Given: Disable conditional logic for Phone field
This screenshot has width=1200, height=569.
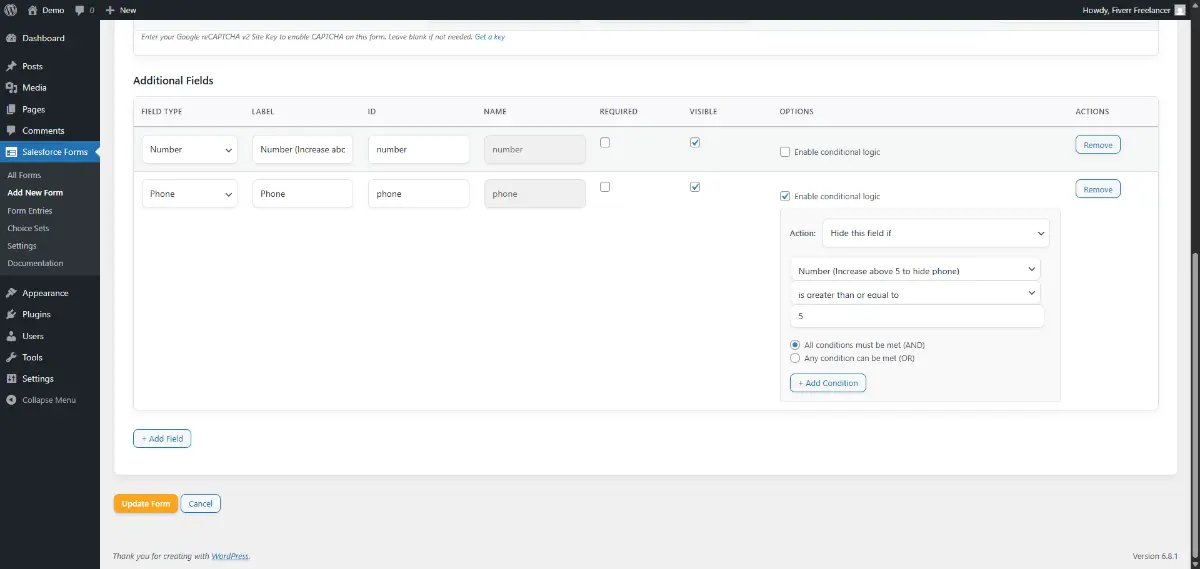Looking at the screenshot, I should (x=785, y=196).
